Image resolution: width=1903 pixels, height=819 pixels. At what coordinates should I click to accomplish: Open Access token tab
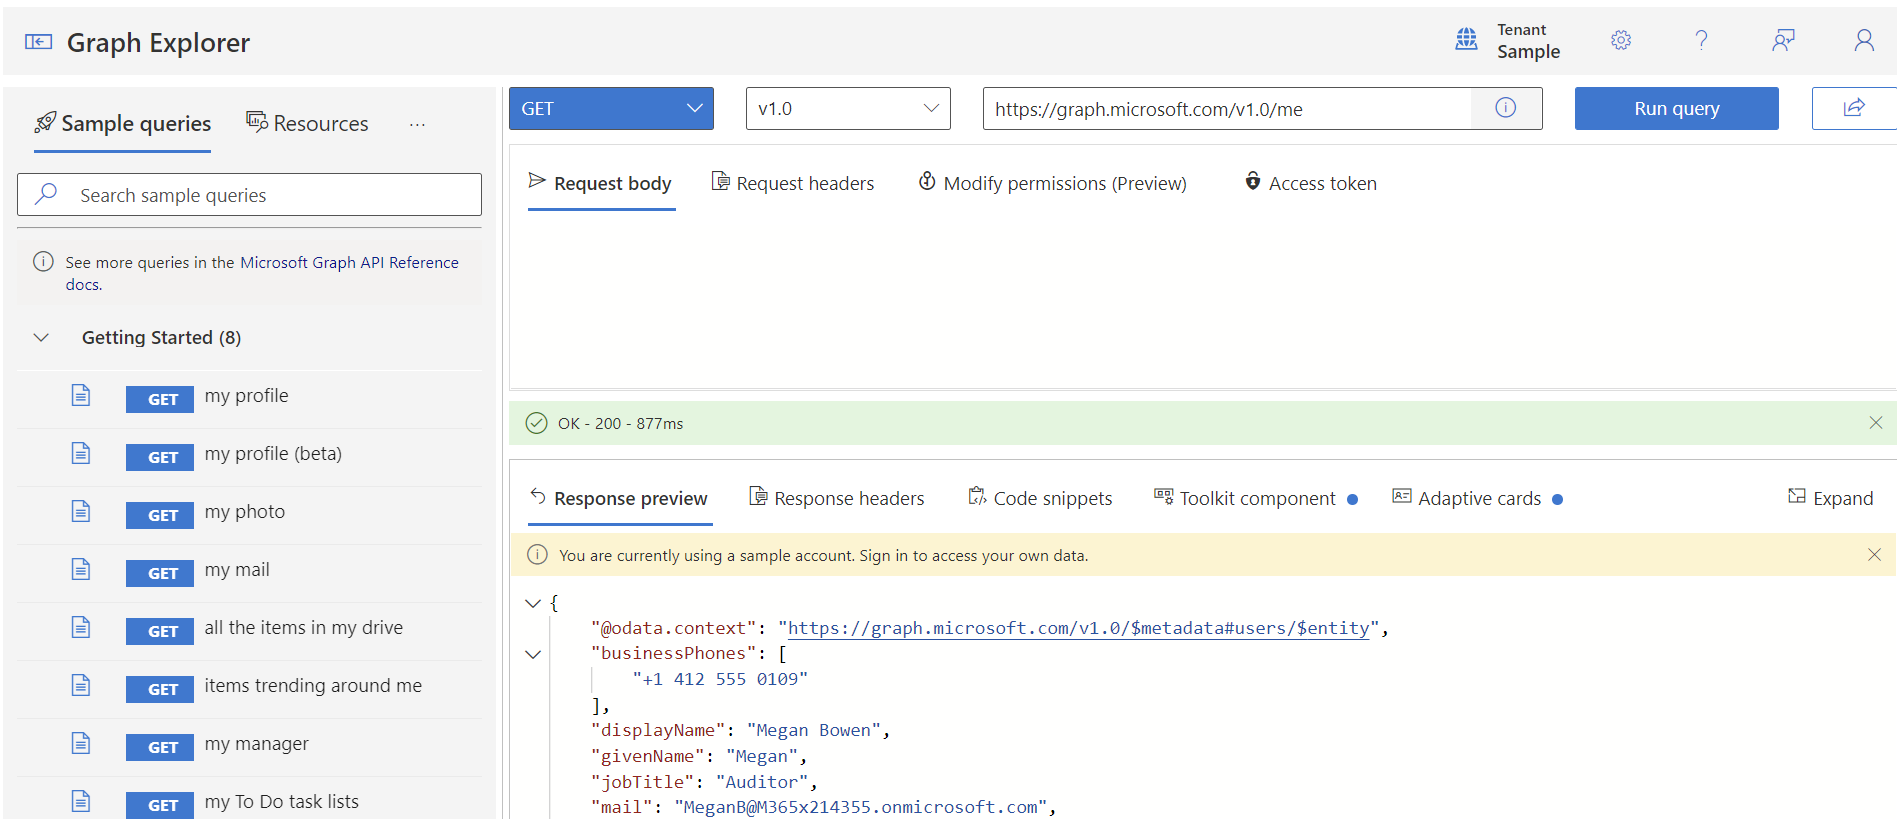click(1311, 183)
